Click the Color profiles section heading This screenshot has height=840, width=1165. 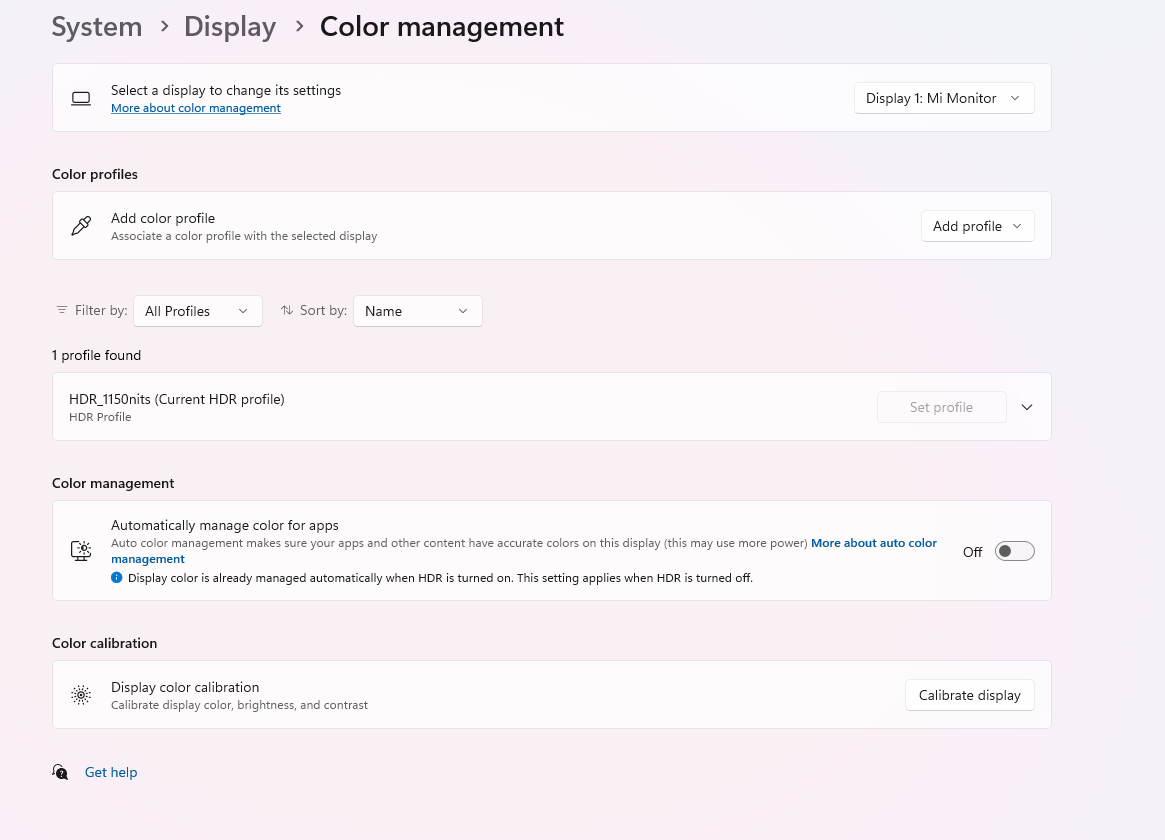pos(94,174)
